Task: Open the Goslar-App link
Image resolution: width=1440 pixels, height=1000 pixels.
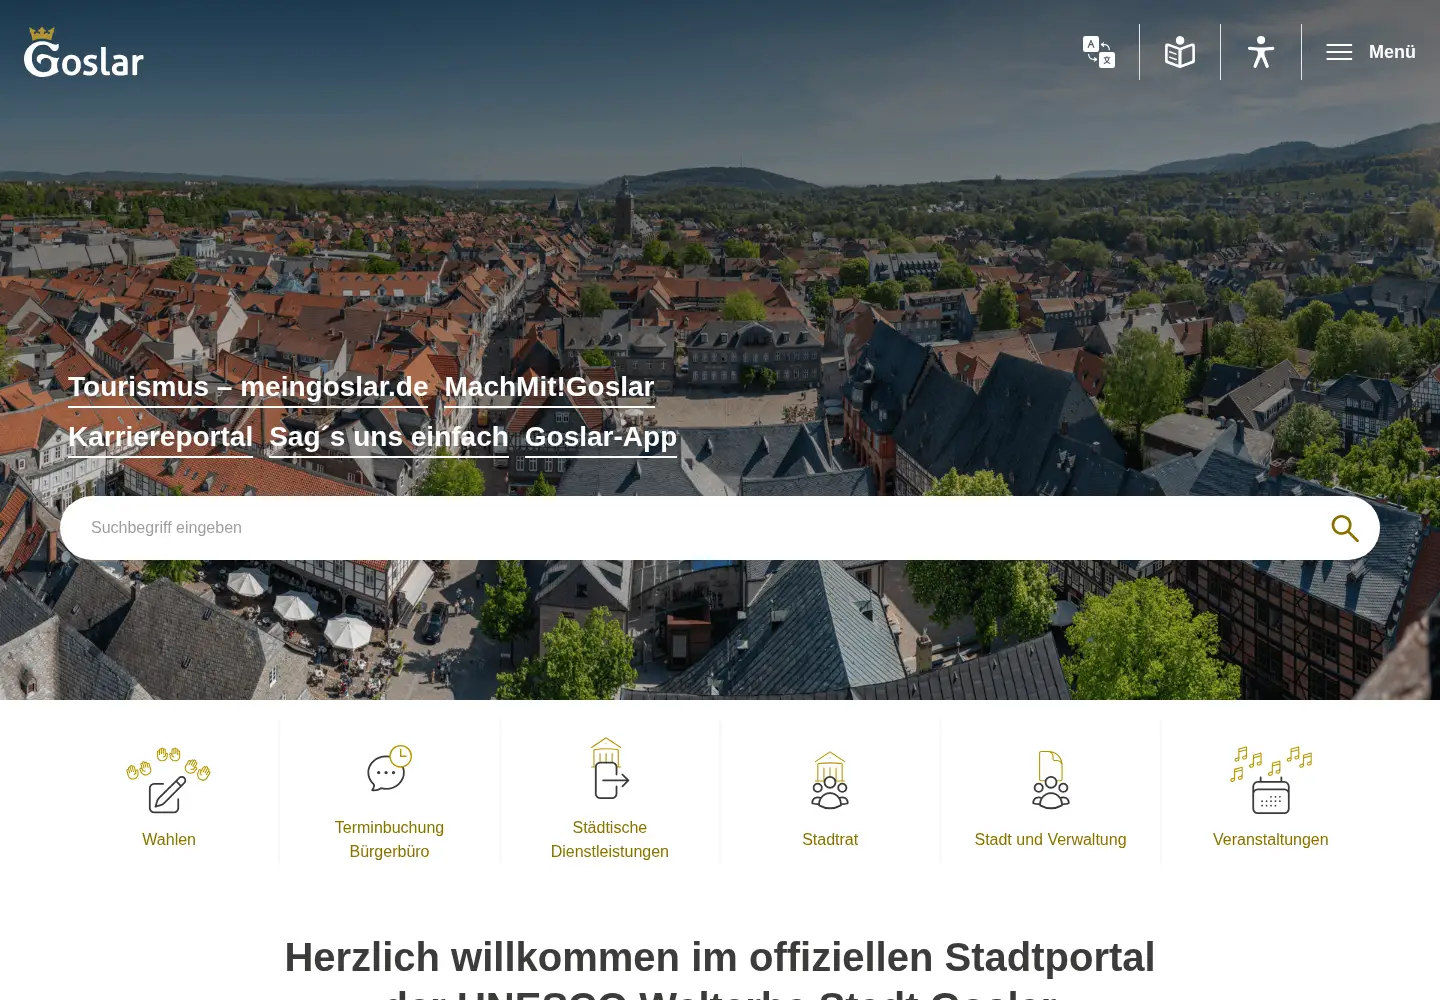Action: pos(601,437)
